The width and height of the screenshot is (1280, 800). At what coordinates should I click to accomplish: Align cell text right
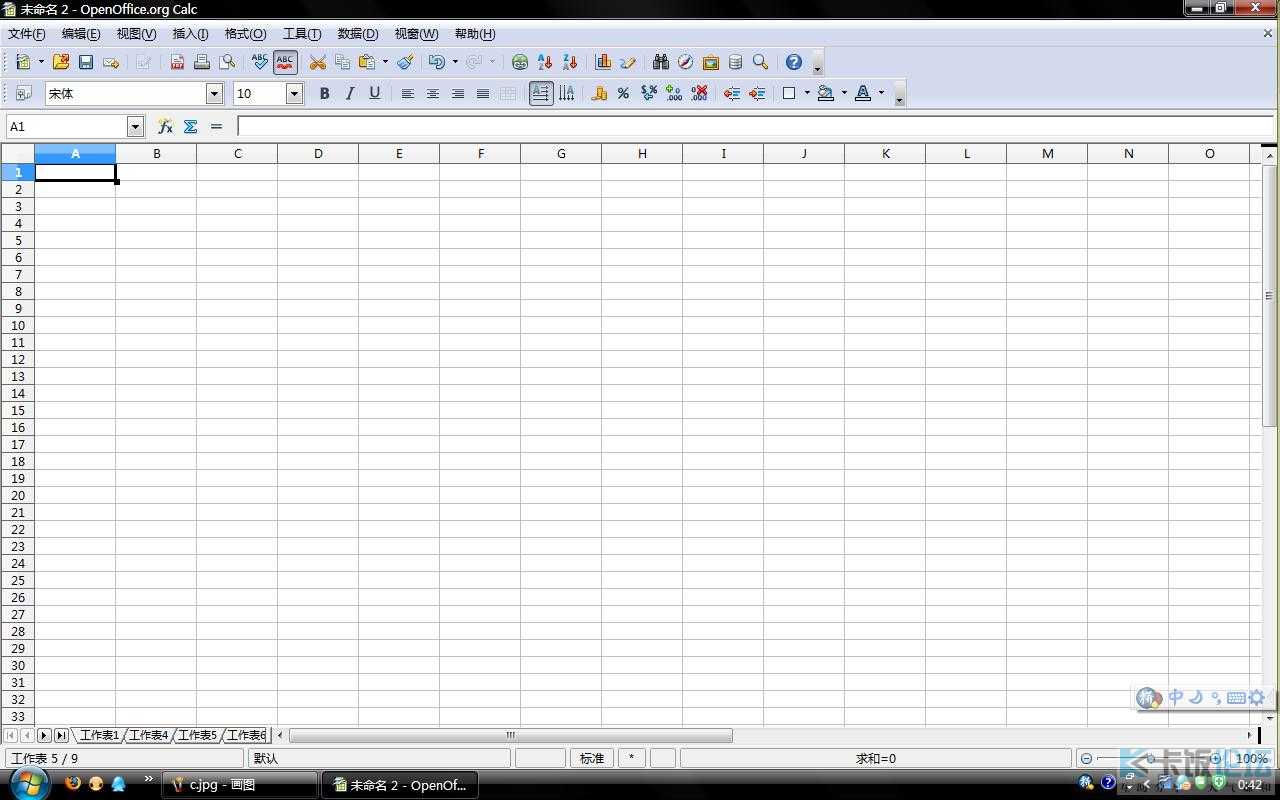[x=458, y=93]
